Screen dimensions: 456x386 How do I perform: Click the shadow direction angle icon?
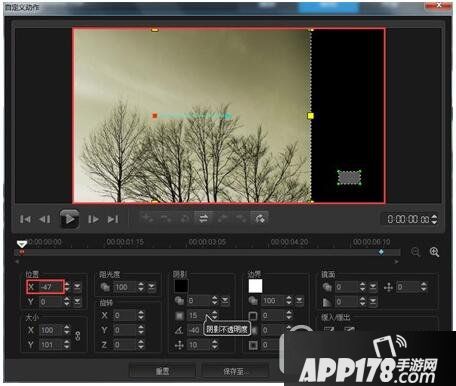(x=179, y=330)
